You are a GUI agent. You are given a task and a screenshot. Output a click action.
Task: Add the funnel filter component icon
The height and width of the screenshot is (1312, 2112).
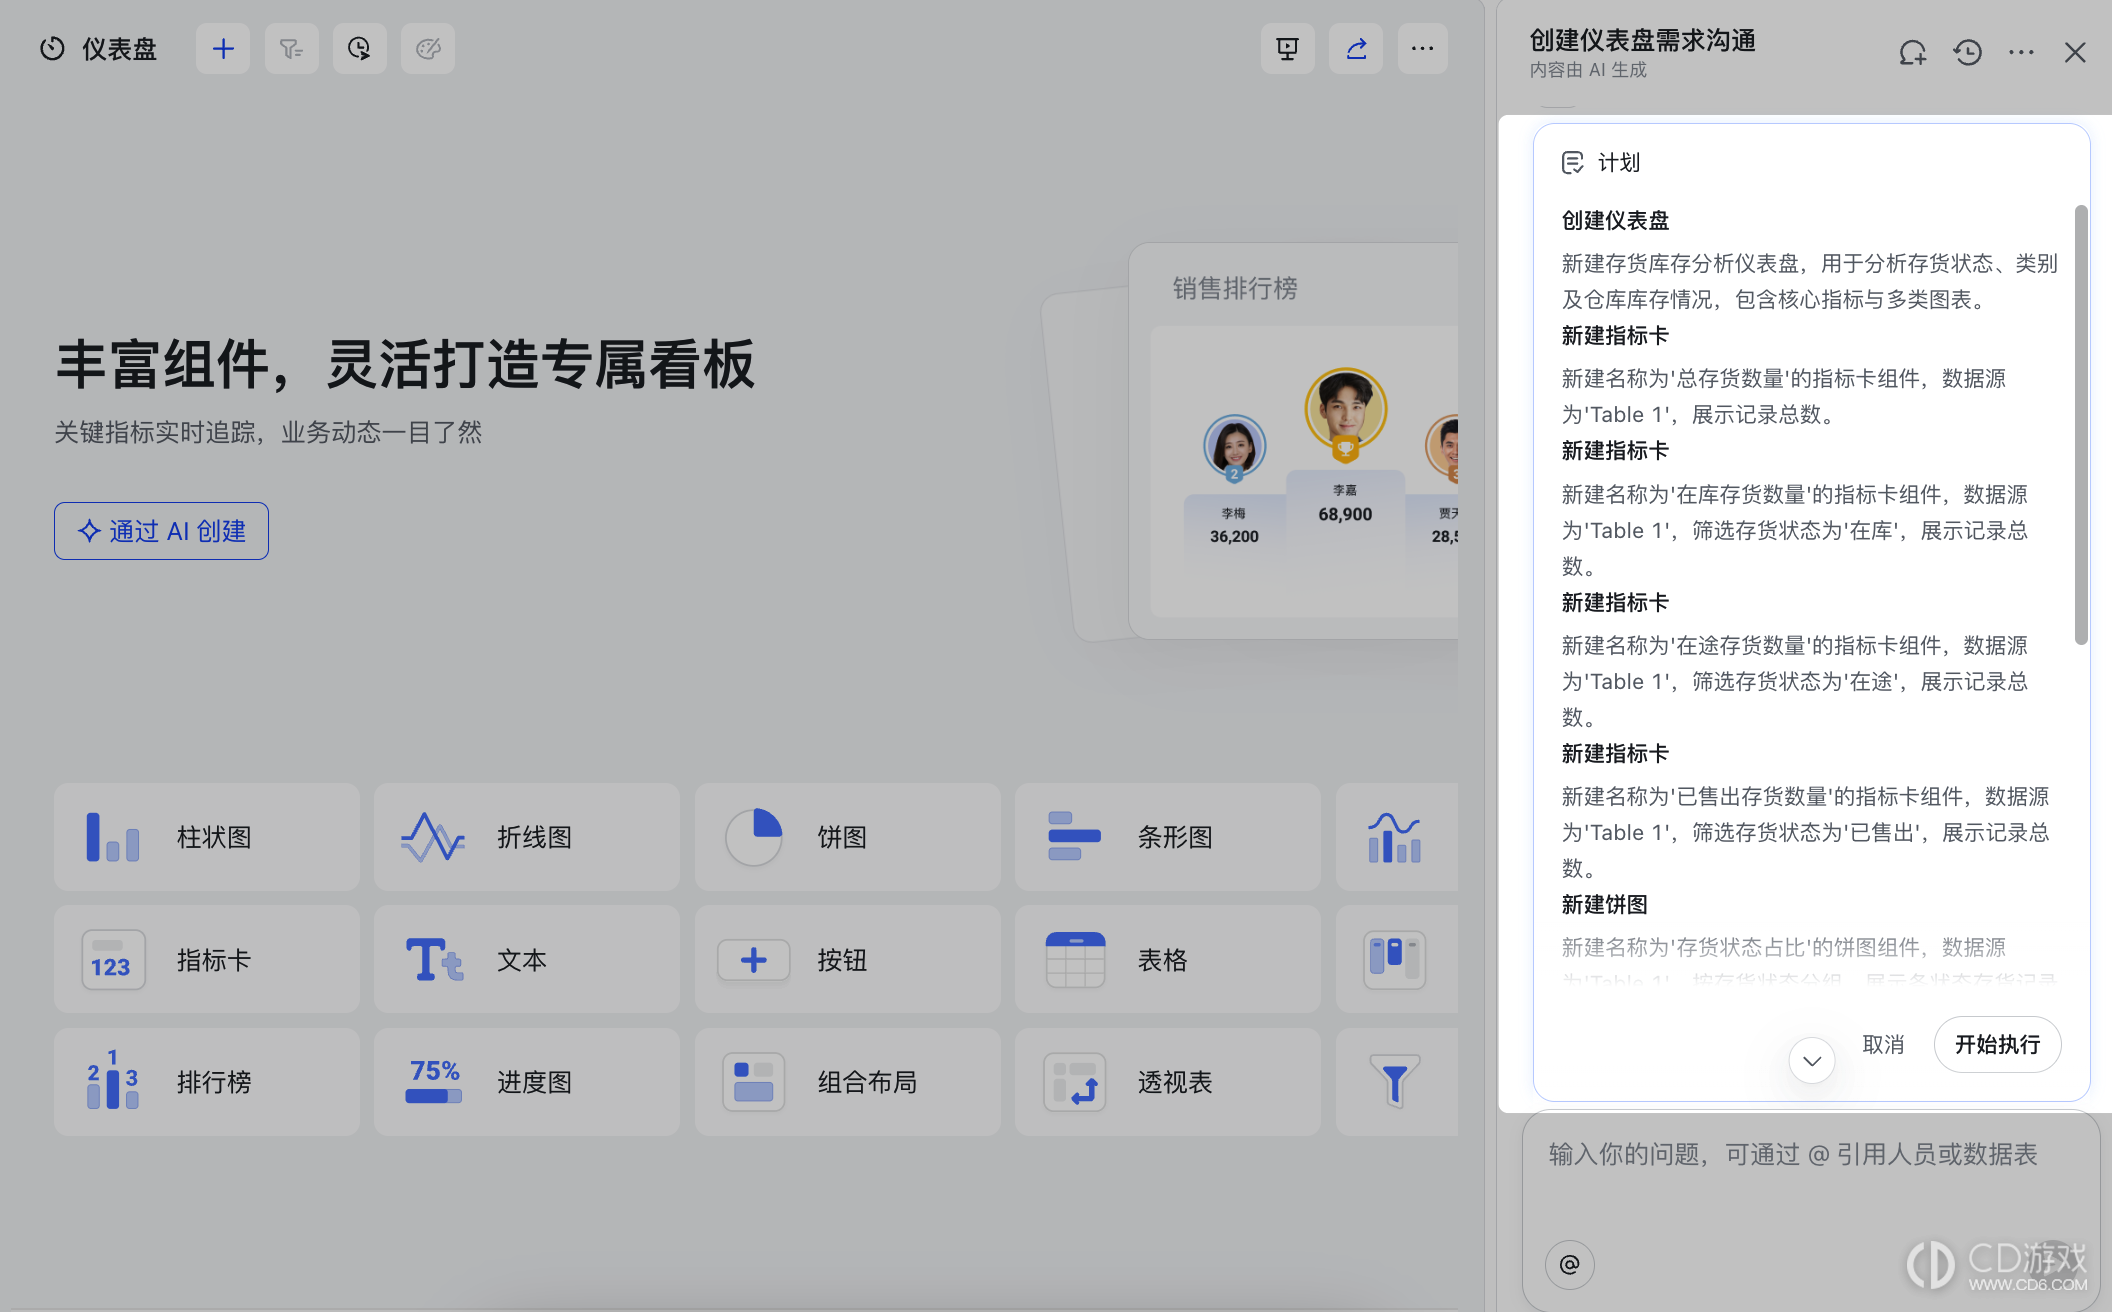[1396, 1082]
